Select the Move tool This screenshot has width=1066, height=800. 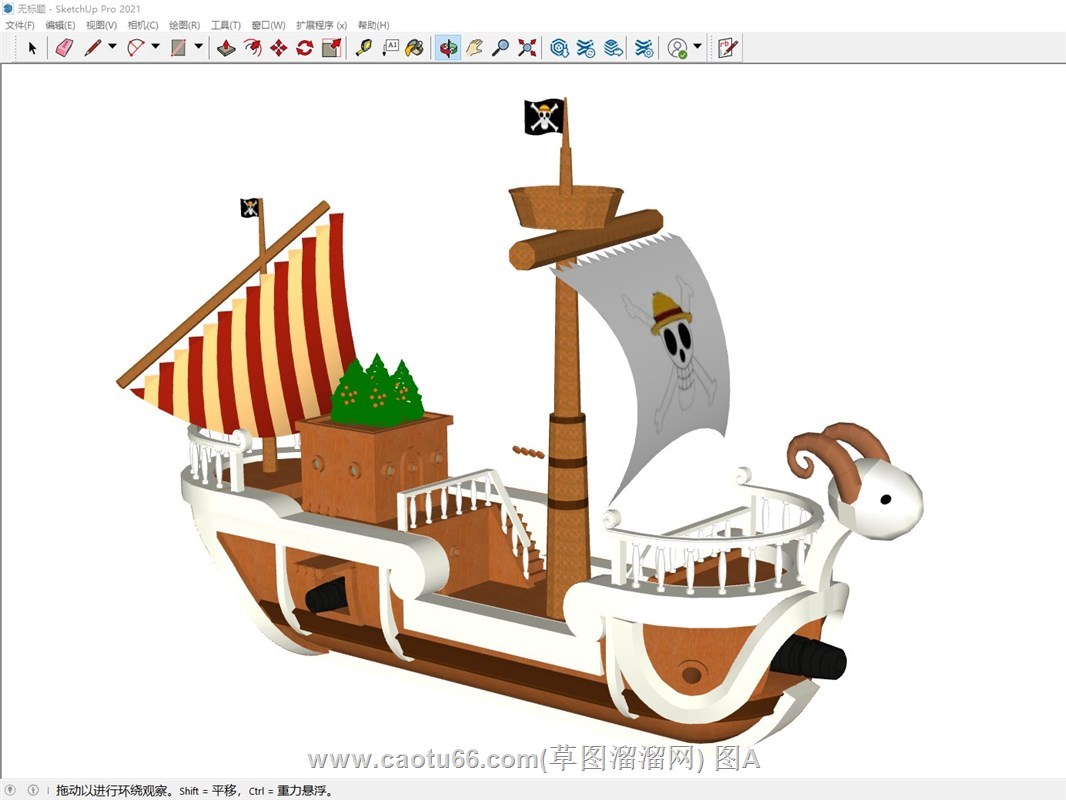coord(279,48)
